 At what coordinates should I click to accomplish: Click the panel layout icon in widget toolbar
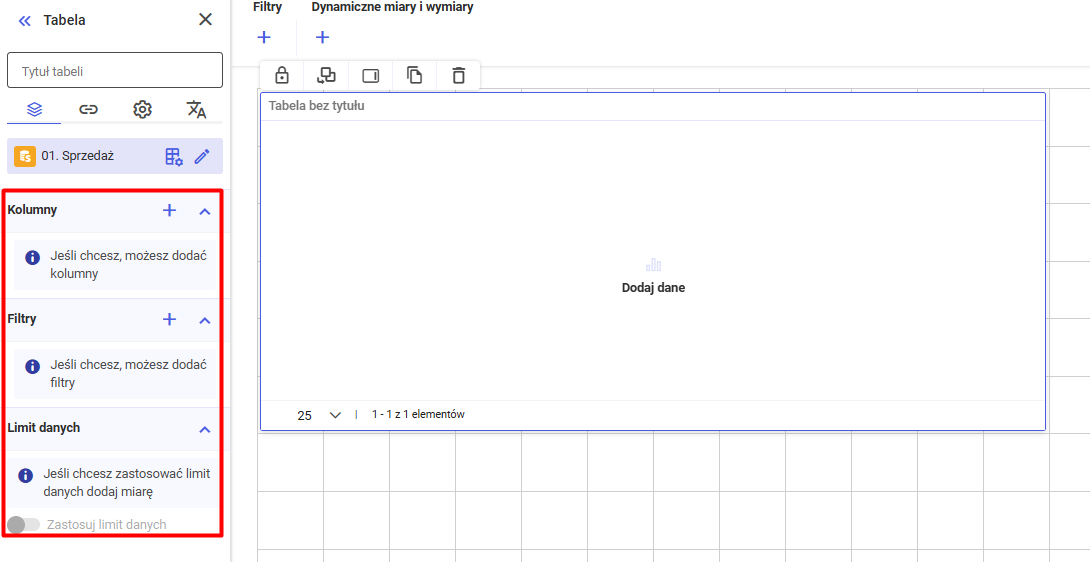[371, 76]
